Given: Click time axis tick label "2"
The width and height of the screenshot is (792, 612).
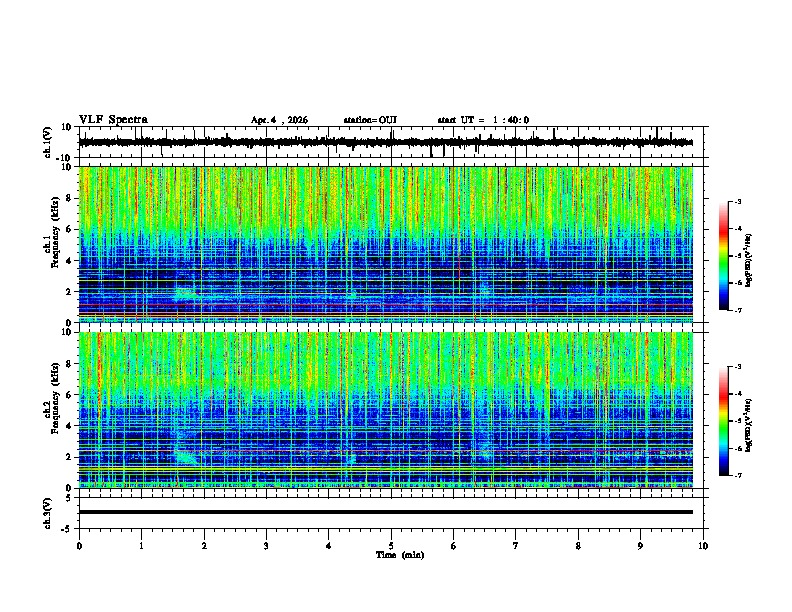Looking at the screenshot, I should [204, 546].
